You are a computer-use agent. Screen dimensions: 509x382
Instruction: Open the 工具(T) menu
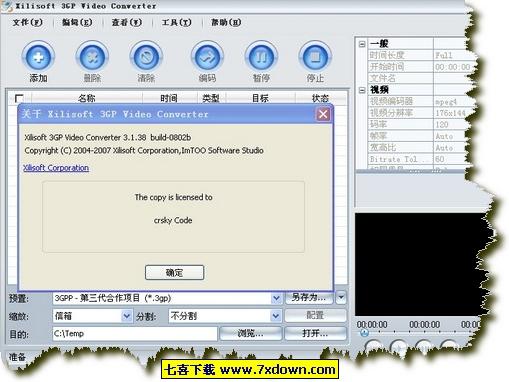[x=177, y=22]
